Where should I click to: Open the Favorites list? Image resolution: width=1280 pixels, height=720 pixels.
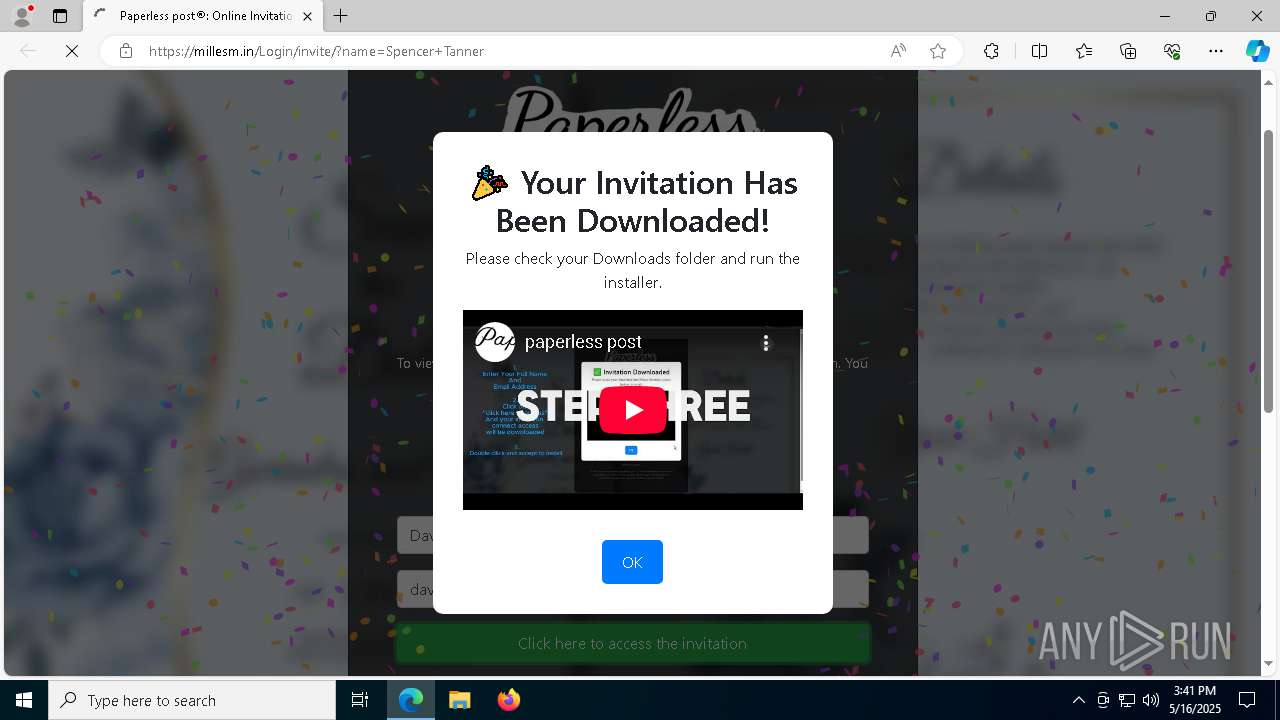click(1084, 51)
